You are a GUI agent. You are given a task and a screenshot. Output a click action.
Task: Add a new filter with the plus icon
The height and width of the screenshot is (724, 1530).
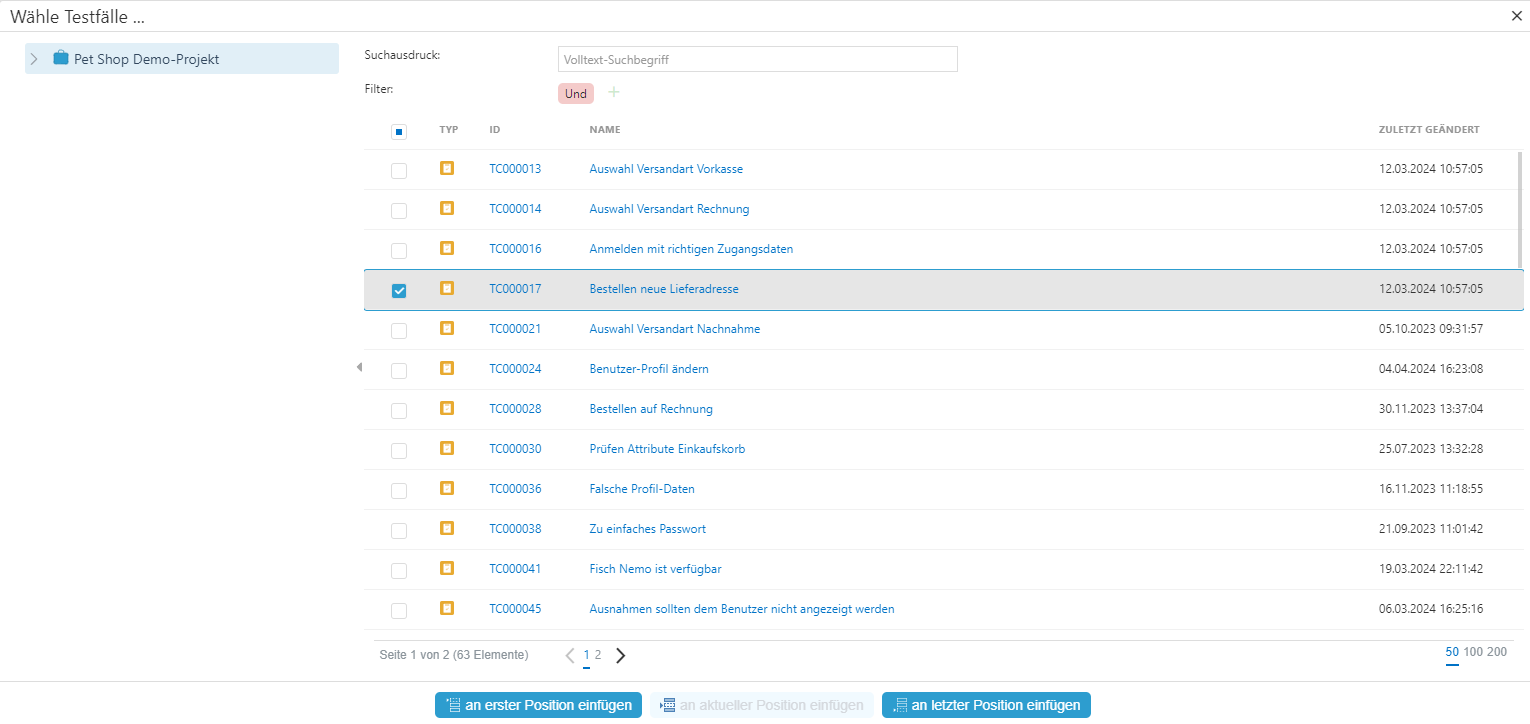pyautogui.click(x=614, y=93)
